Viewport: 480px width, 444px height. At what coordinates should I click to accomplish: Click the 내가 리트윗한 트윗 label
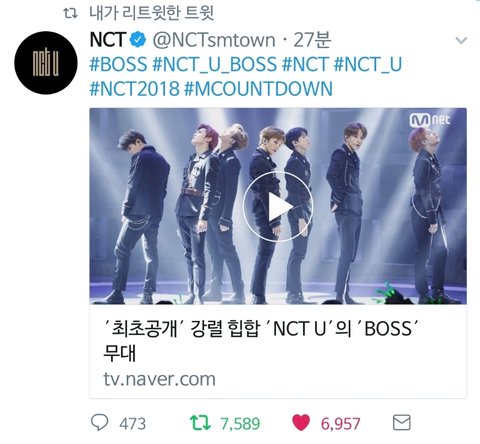point(152,13)
